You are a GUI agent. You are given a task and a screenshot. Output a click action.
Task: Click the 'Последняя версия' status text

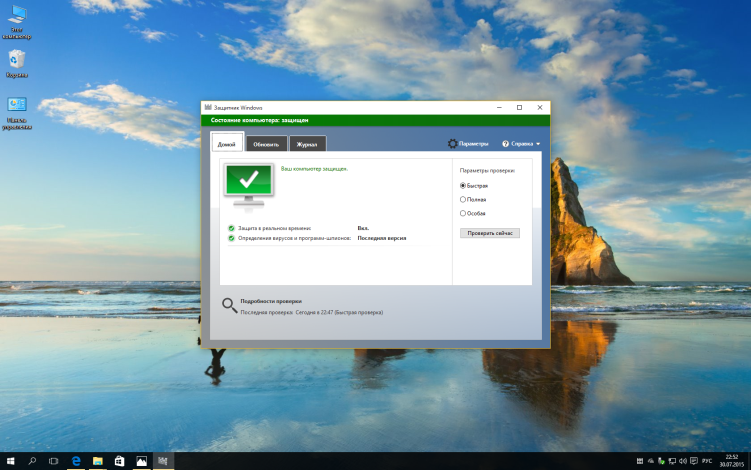click(382, 238)
